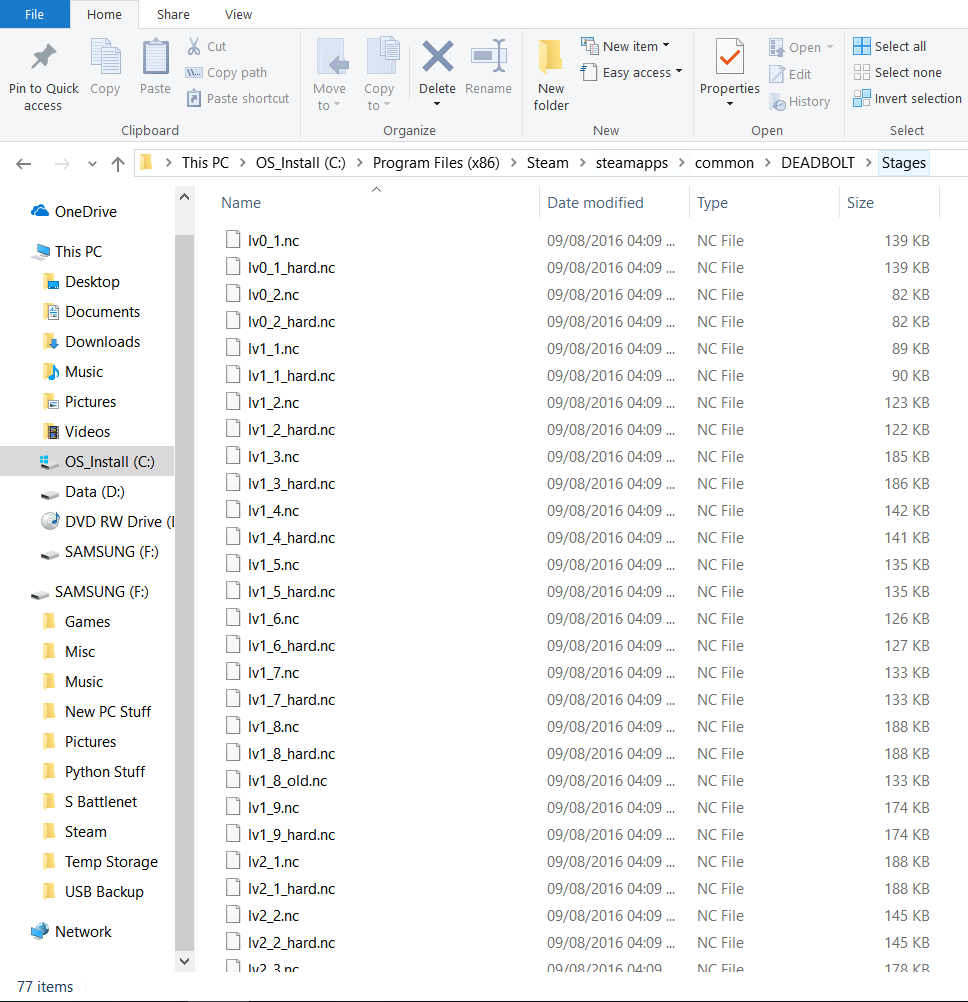
Task: Click the Rename icon
Action: point(489,56)
